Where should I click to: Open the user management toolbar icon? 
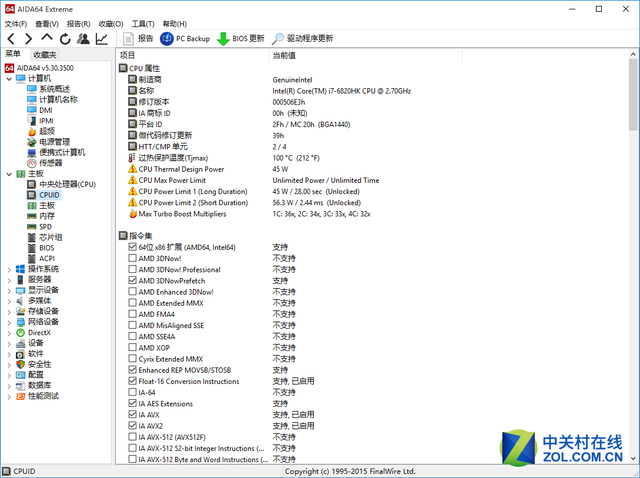click(x=83, y=39)
